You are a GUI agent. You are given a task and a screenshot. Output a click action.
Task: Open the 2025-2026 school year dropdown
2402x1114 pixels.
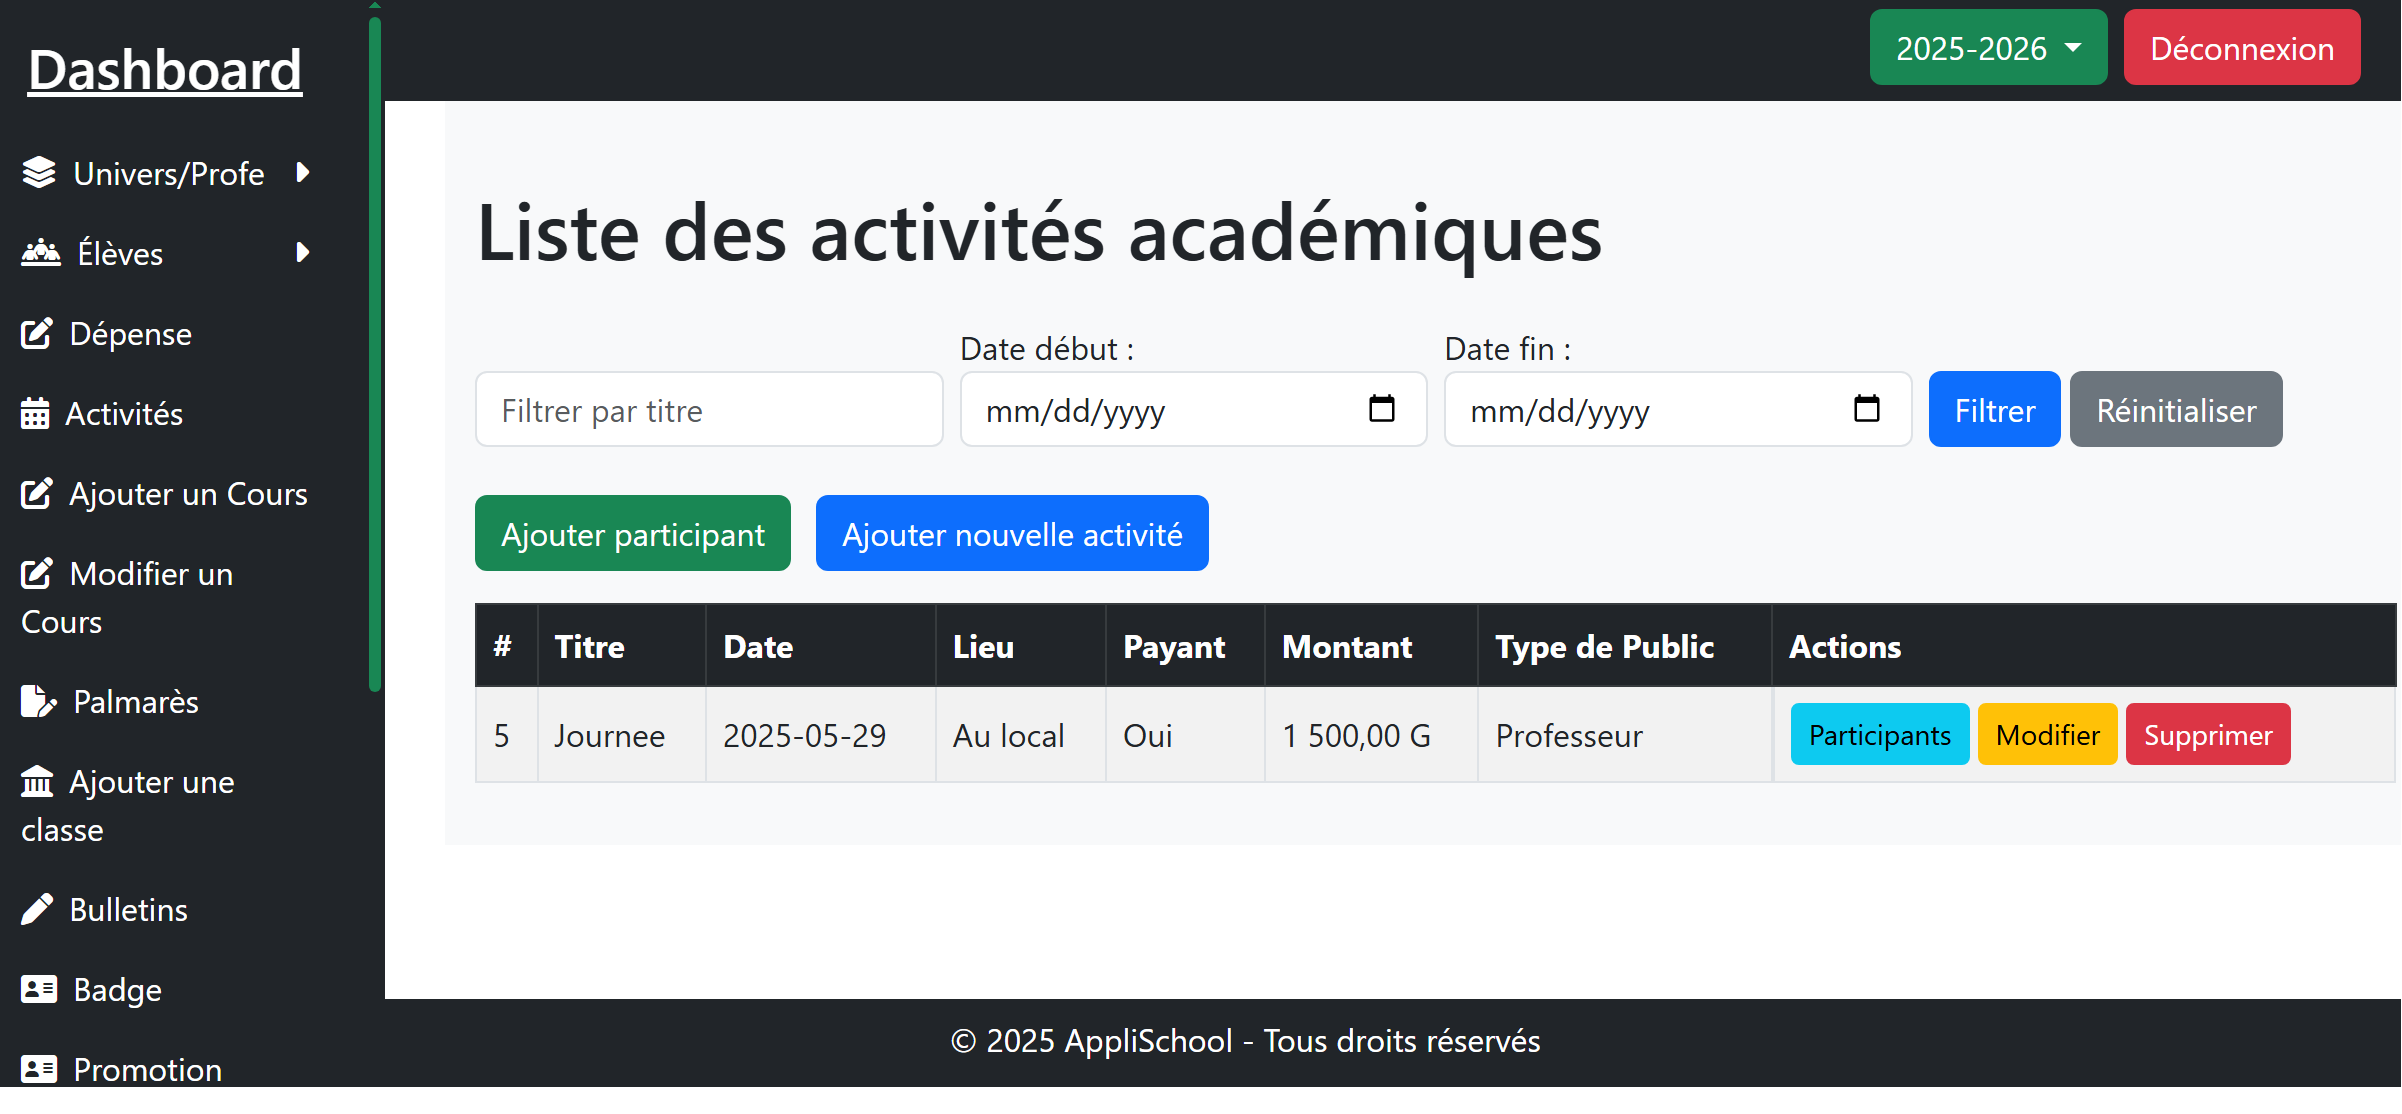(1987, 48)
